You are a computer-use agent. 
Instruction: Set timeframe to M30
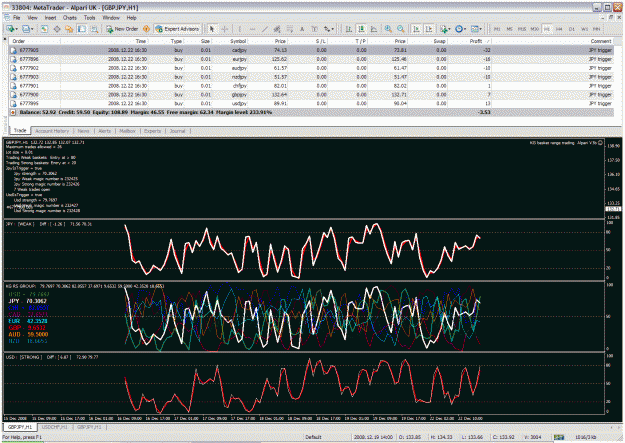[535, 29]
